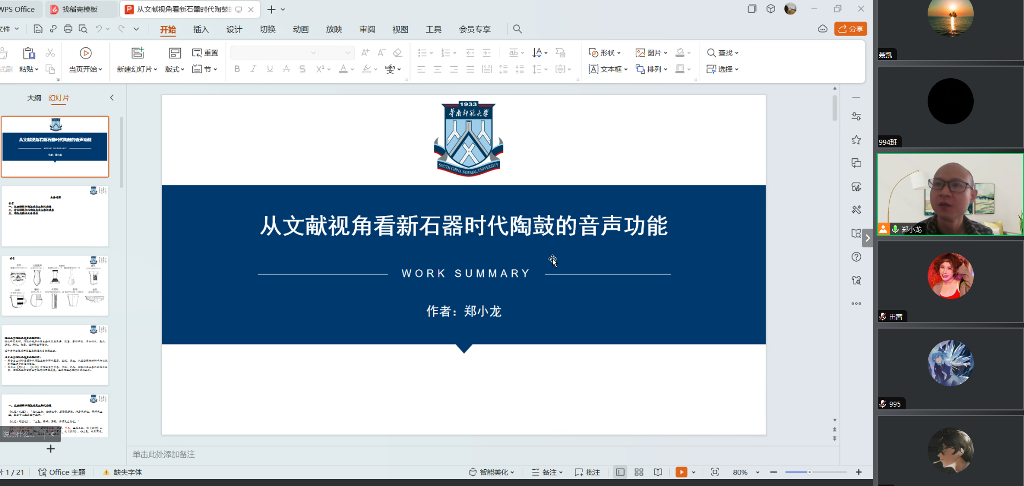The image size is (1024, 486).
Task: Switch to the 插入 ribbon tab
Action: pos(201,29)
